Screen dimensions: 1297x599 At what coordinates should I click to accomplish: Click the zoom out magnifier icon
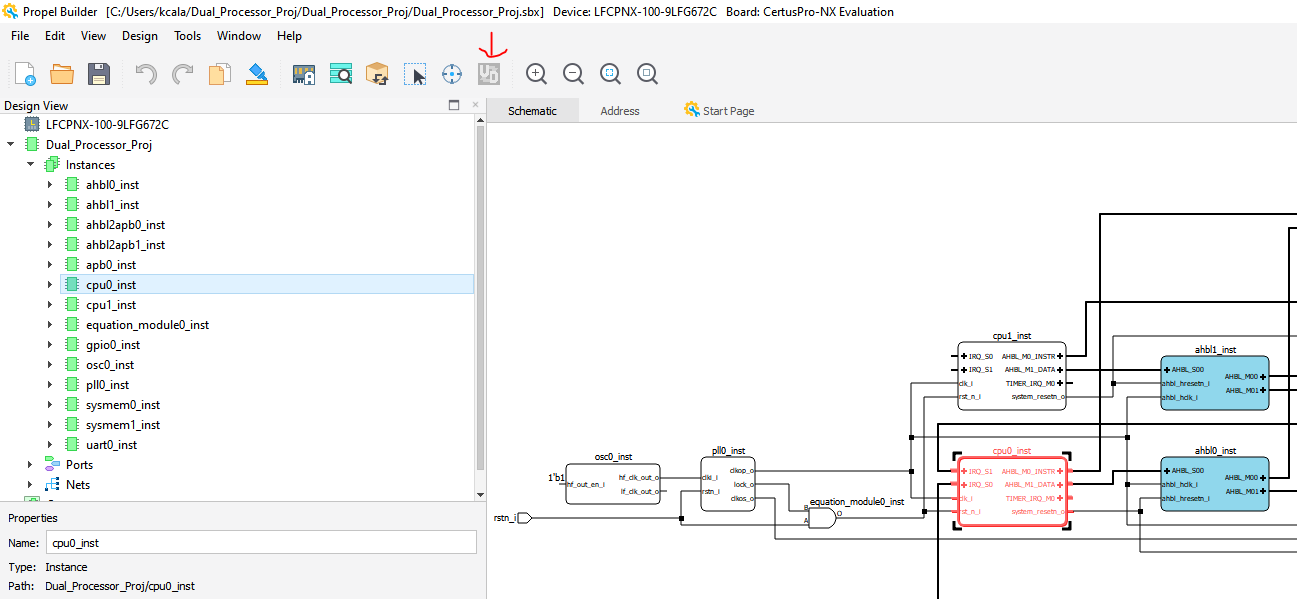tap(573, 73)
